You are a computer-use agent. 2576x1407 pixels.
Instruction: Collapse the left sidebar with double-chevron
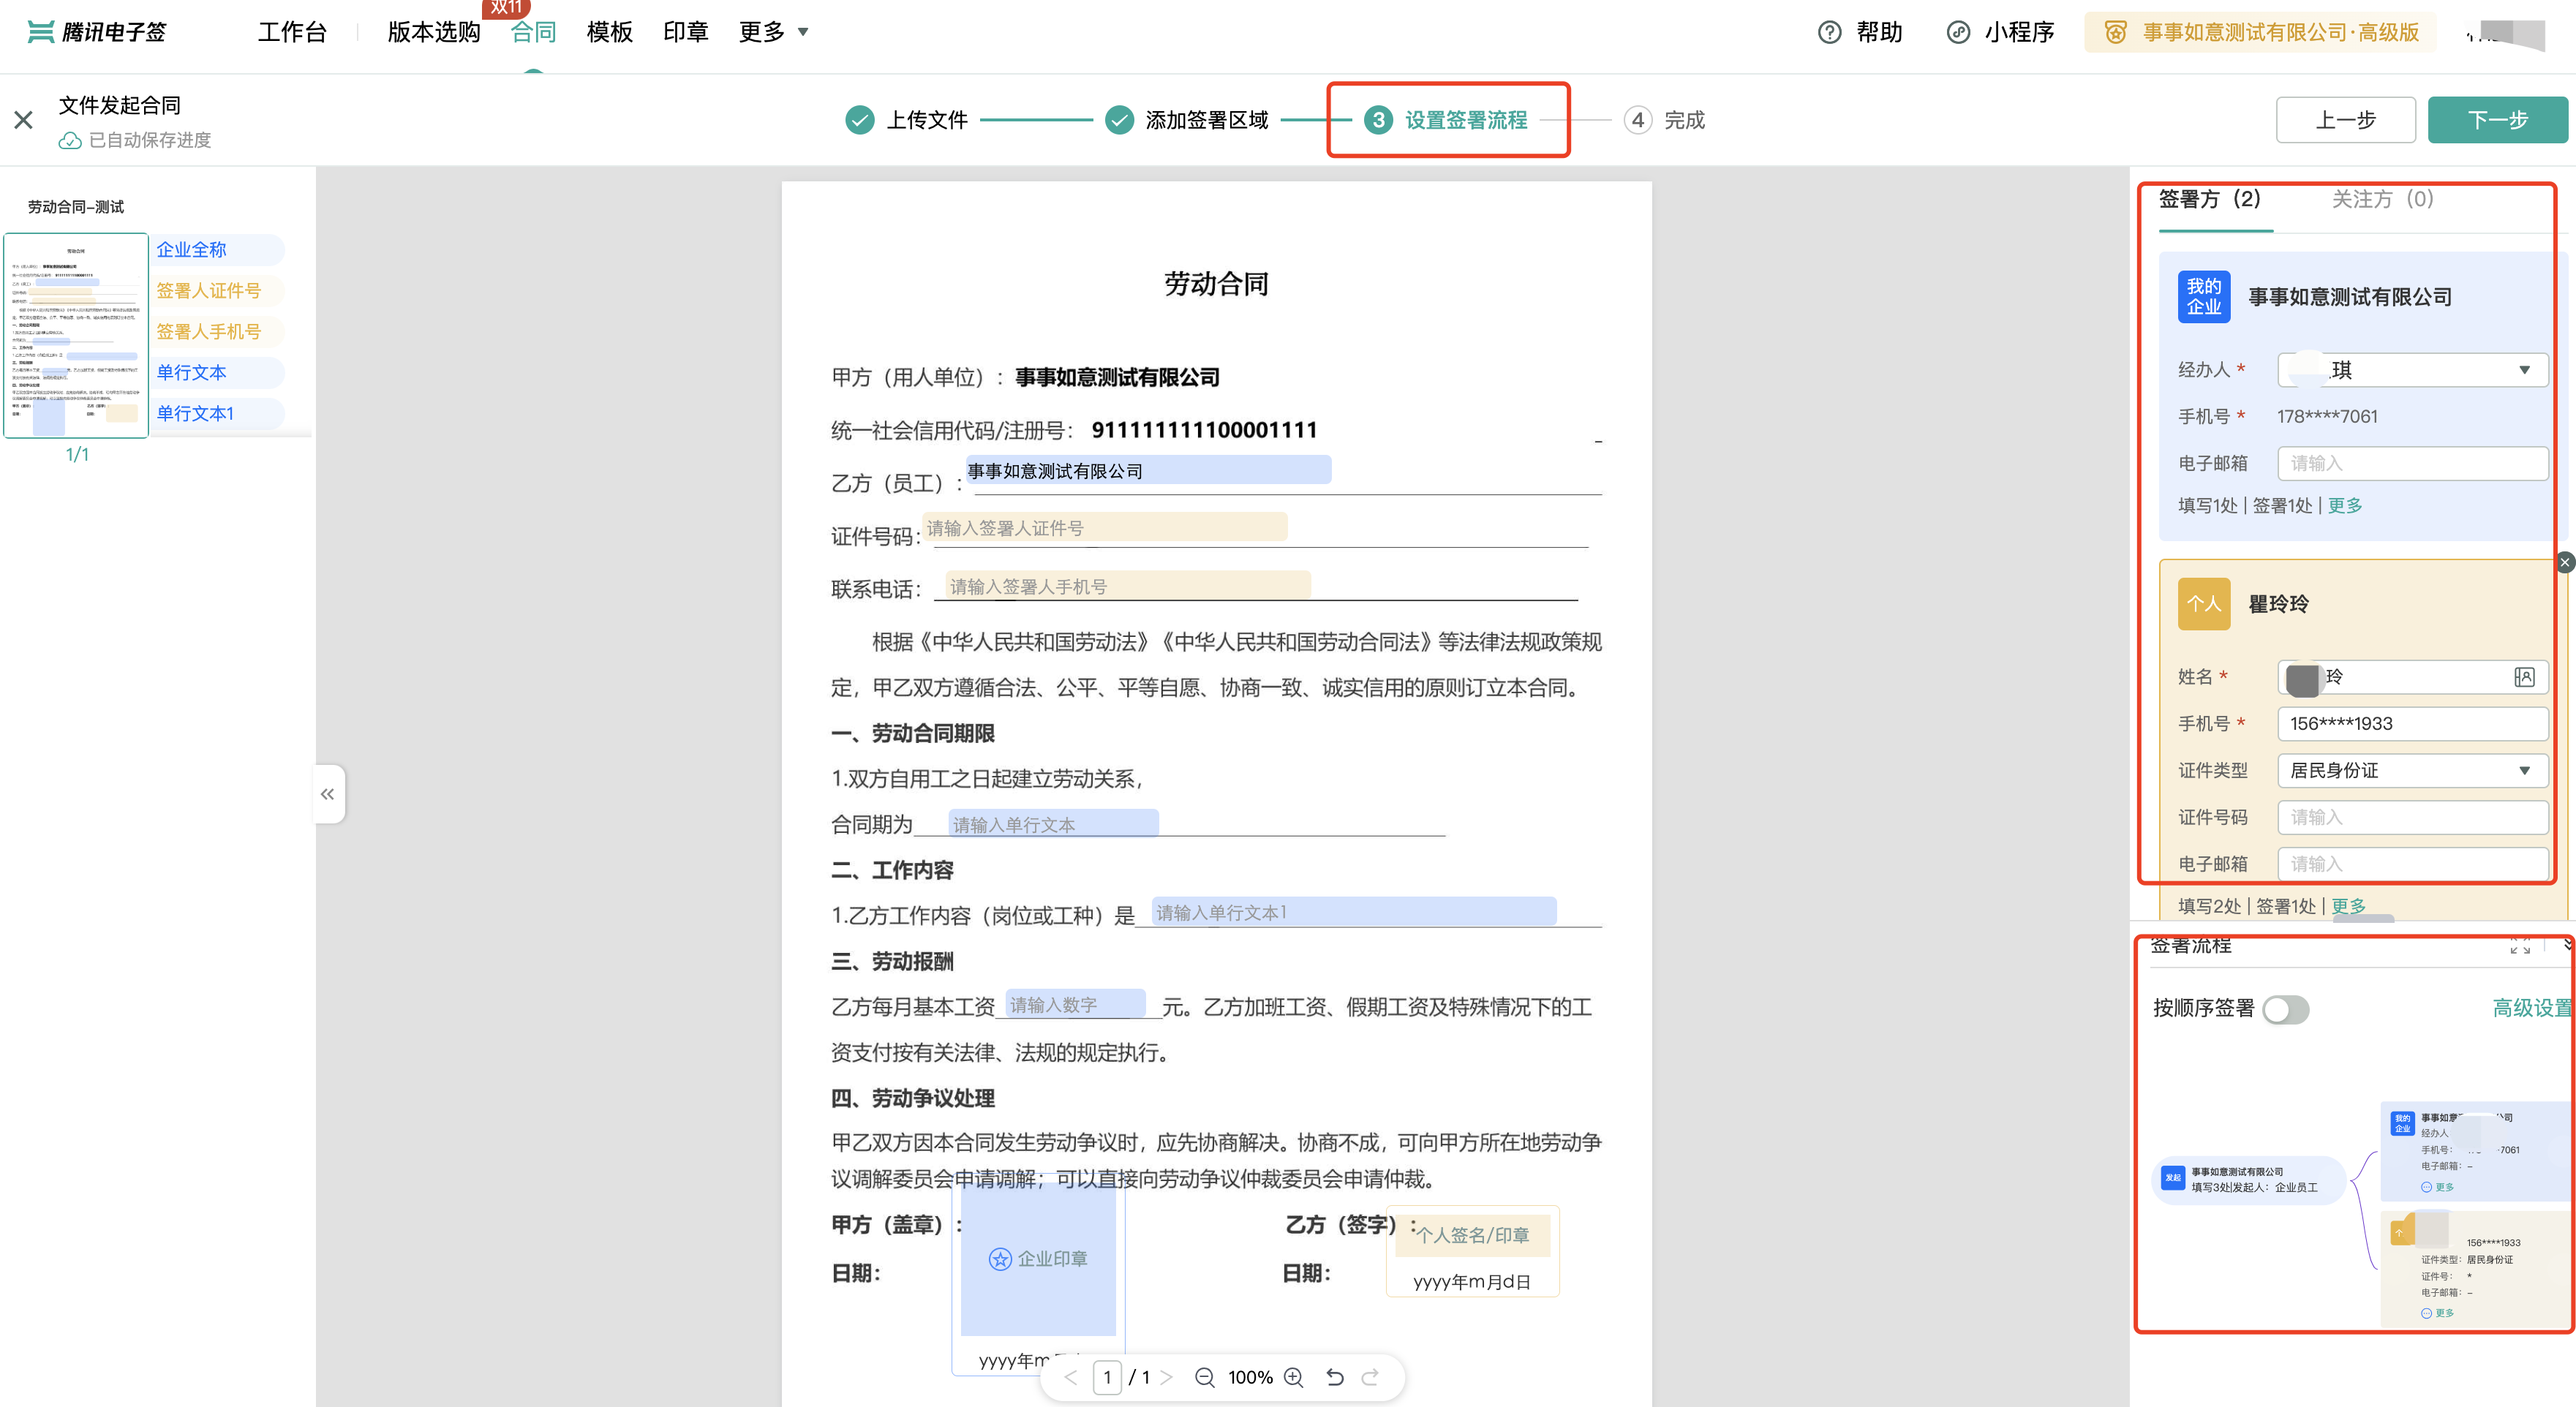(x=328, y=794)
